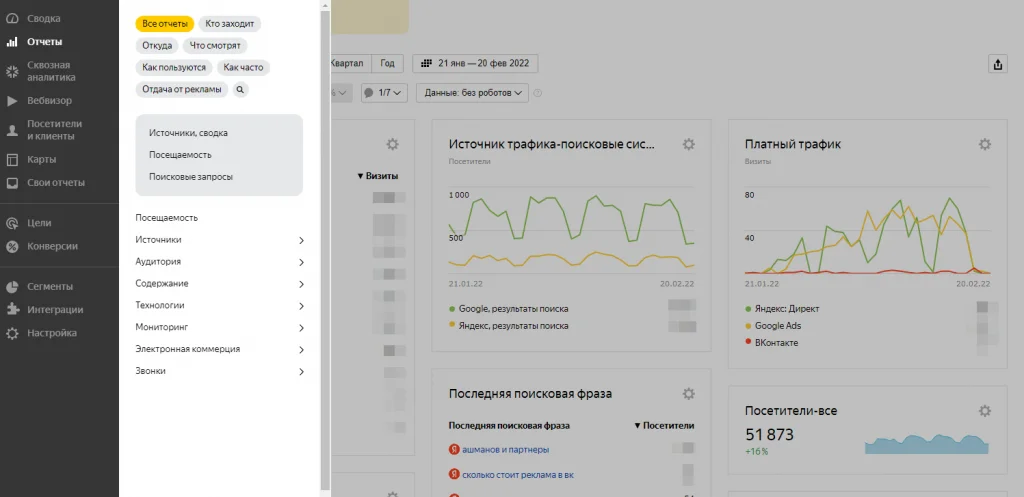Switch period to the Год tab
1024x497 pixels.
(387, 64)
